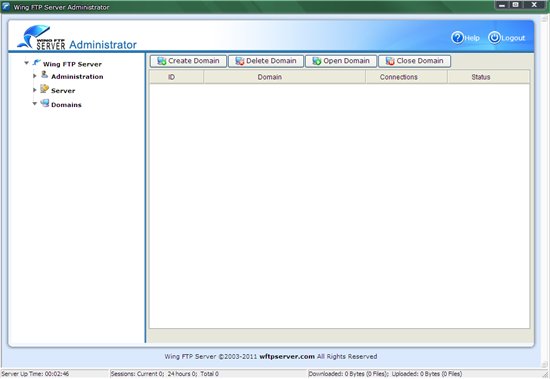This screenshot has height=379, width=550.
Task: Click the Open Domain button
Action: point(341,61)
